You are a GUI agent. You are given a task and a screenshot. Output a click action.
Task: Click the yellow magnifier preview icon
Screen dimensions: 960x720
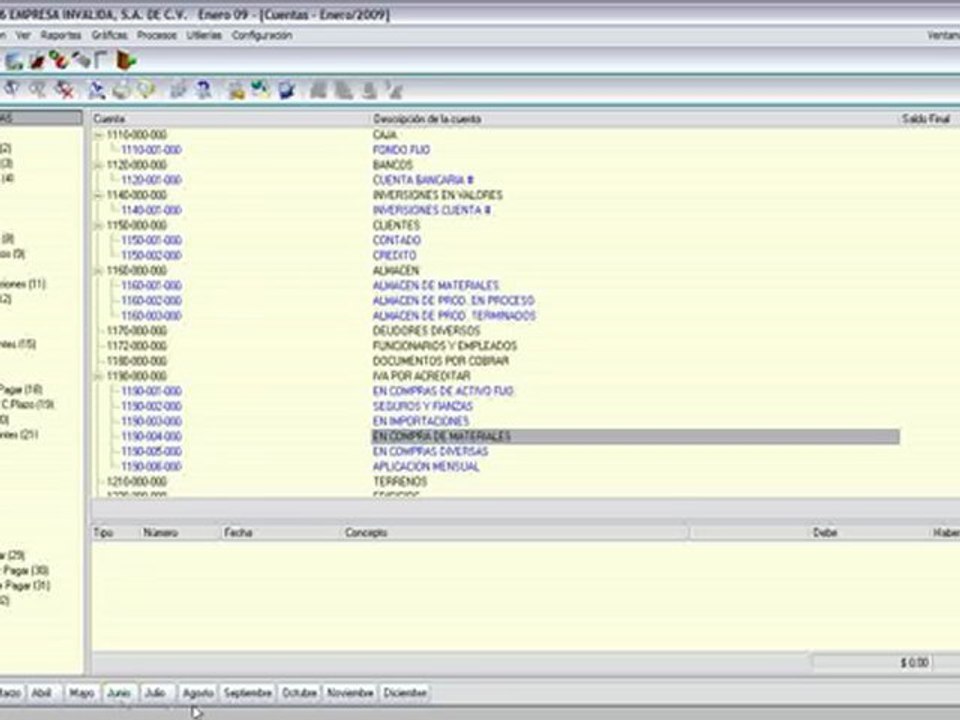pos(146,90)
